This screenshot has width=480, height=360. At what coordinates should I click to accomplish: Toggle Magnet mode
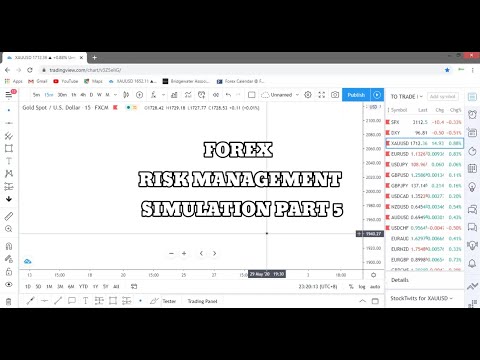(9, 246)
